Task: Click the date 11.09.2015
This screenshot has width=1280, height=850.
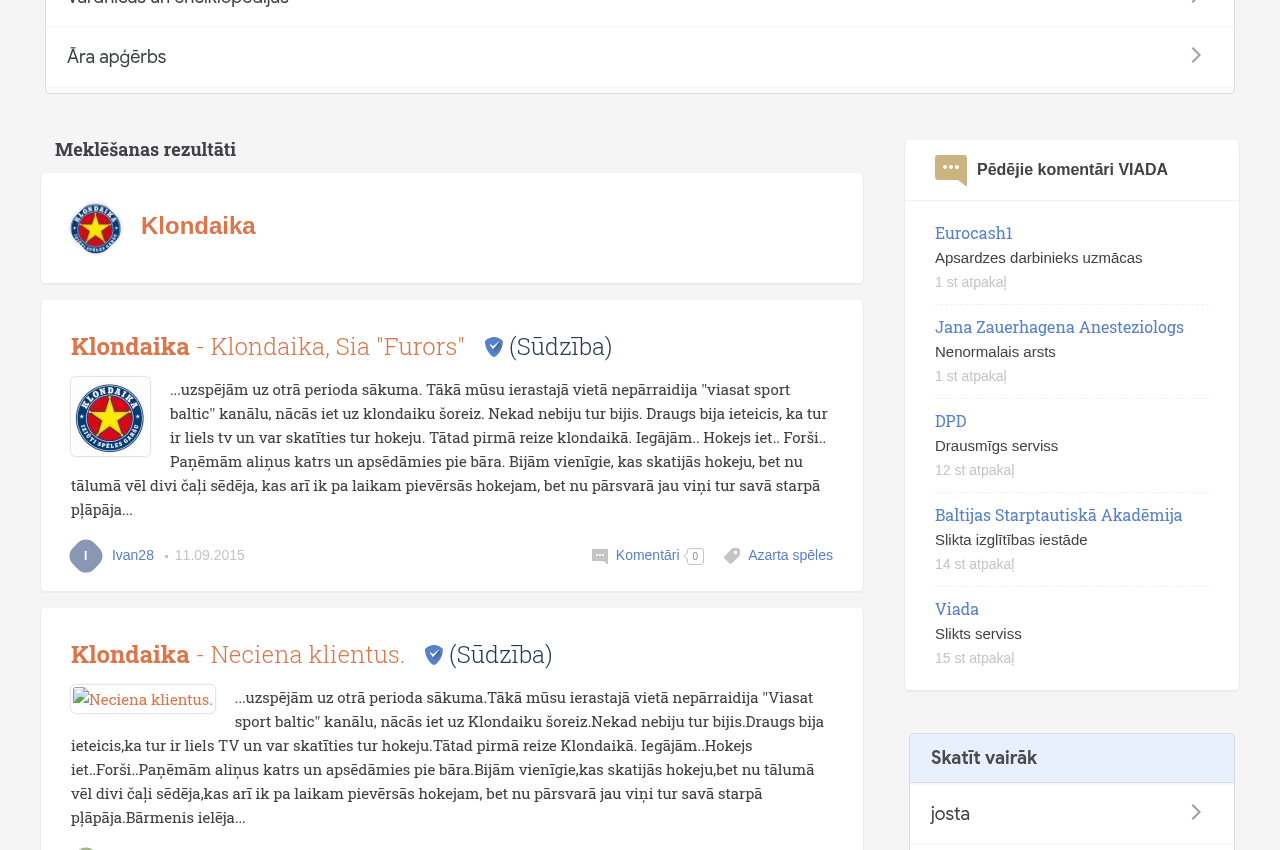Action: [210, 555]
